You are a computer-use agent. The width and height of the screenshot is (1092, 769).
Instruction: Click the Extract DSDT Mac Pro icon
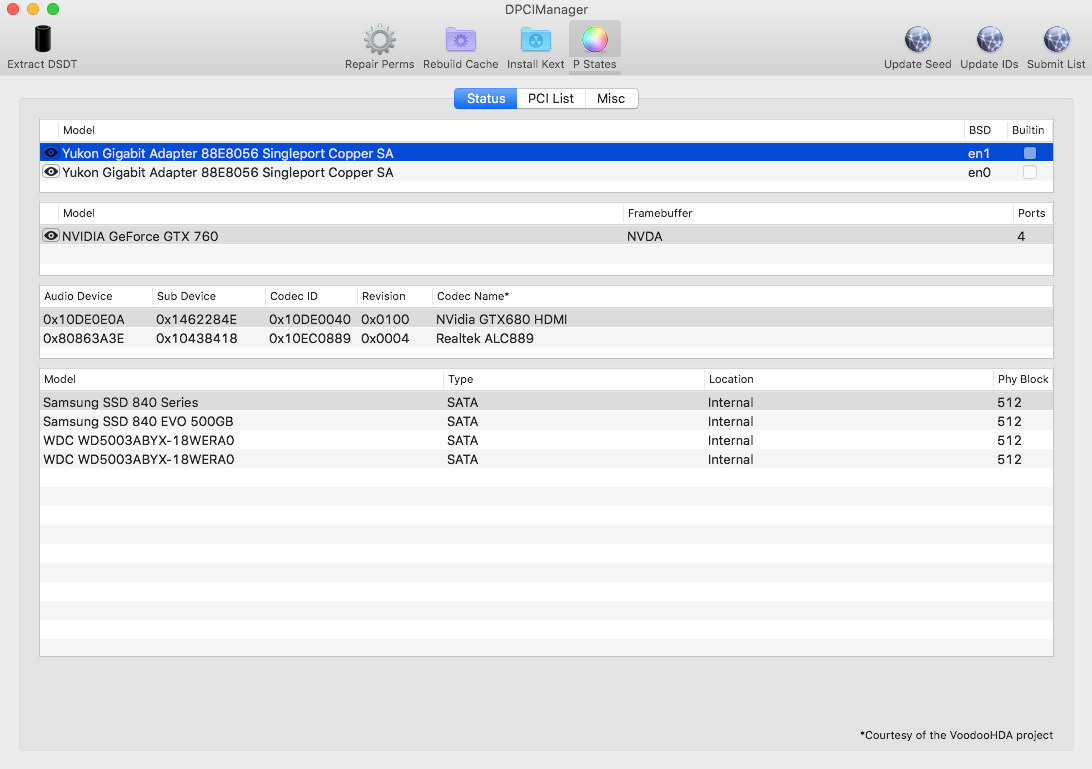click(x=42, y=39)
